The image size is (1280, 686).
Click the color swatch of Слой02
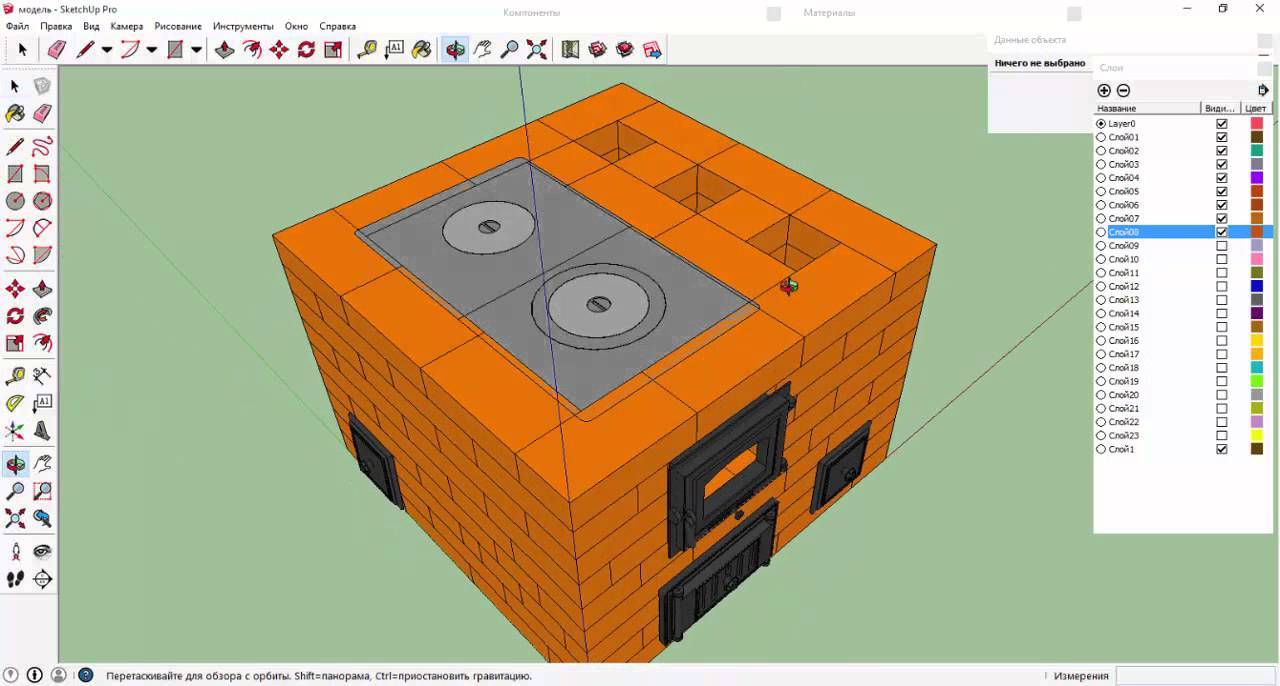(x=1257, y=151)
